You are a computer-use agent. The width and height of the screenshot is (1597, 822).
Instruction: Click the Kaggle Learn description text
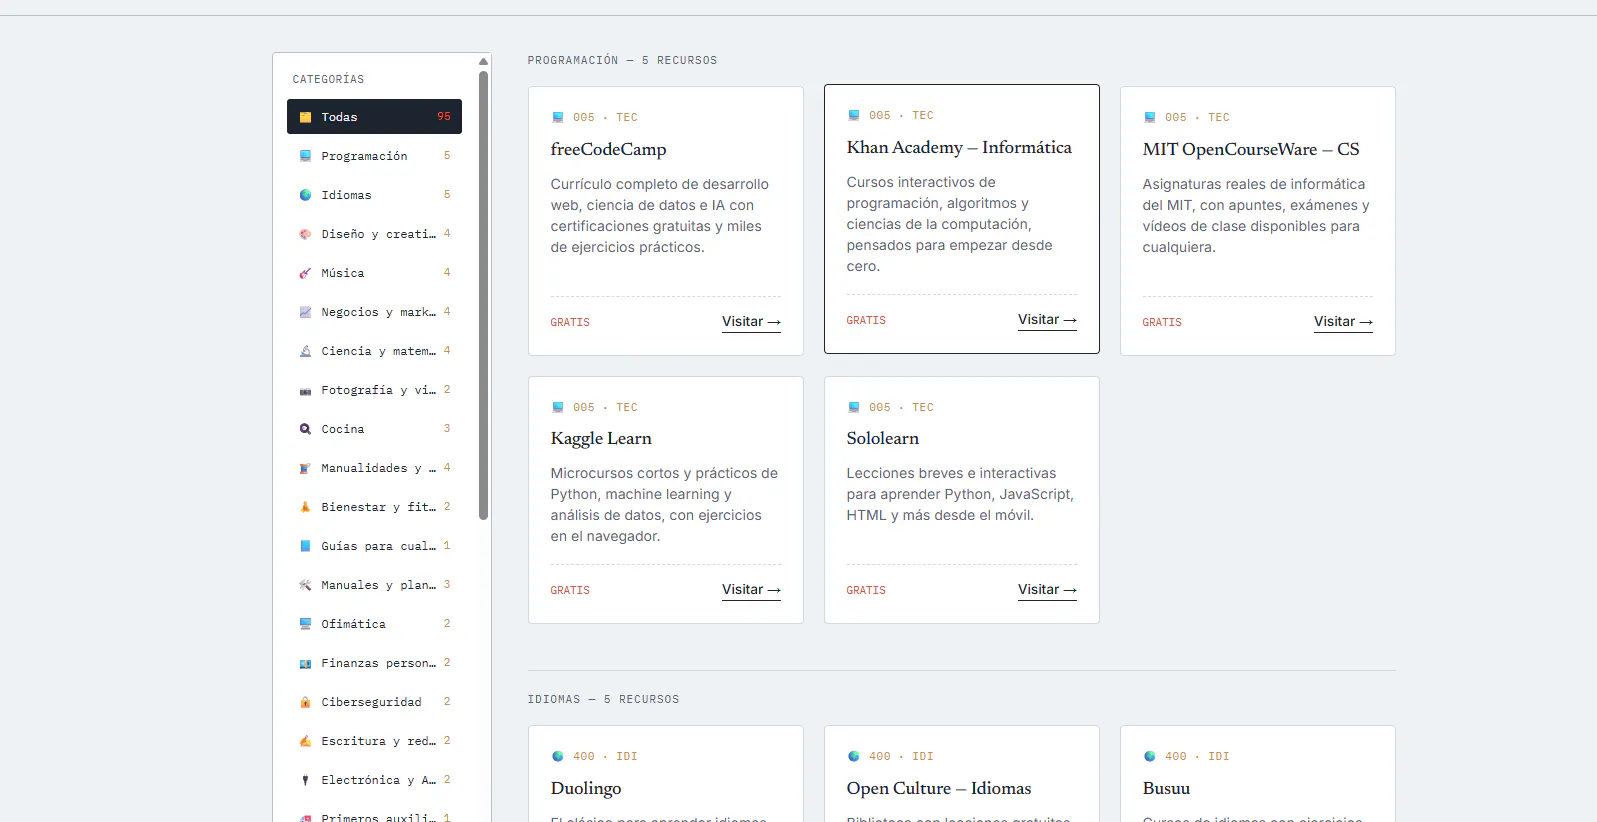(664, 505)
